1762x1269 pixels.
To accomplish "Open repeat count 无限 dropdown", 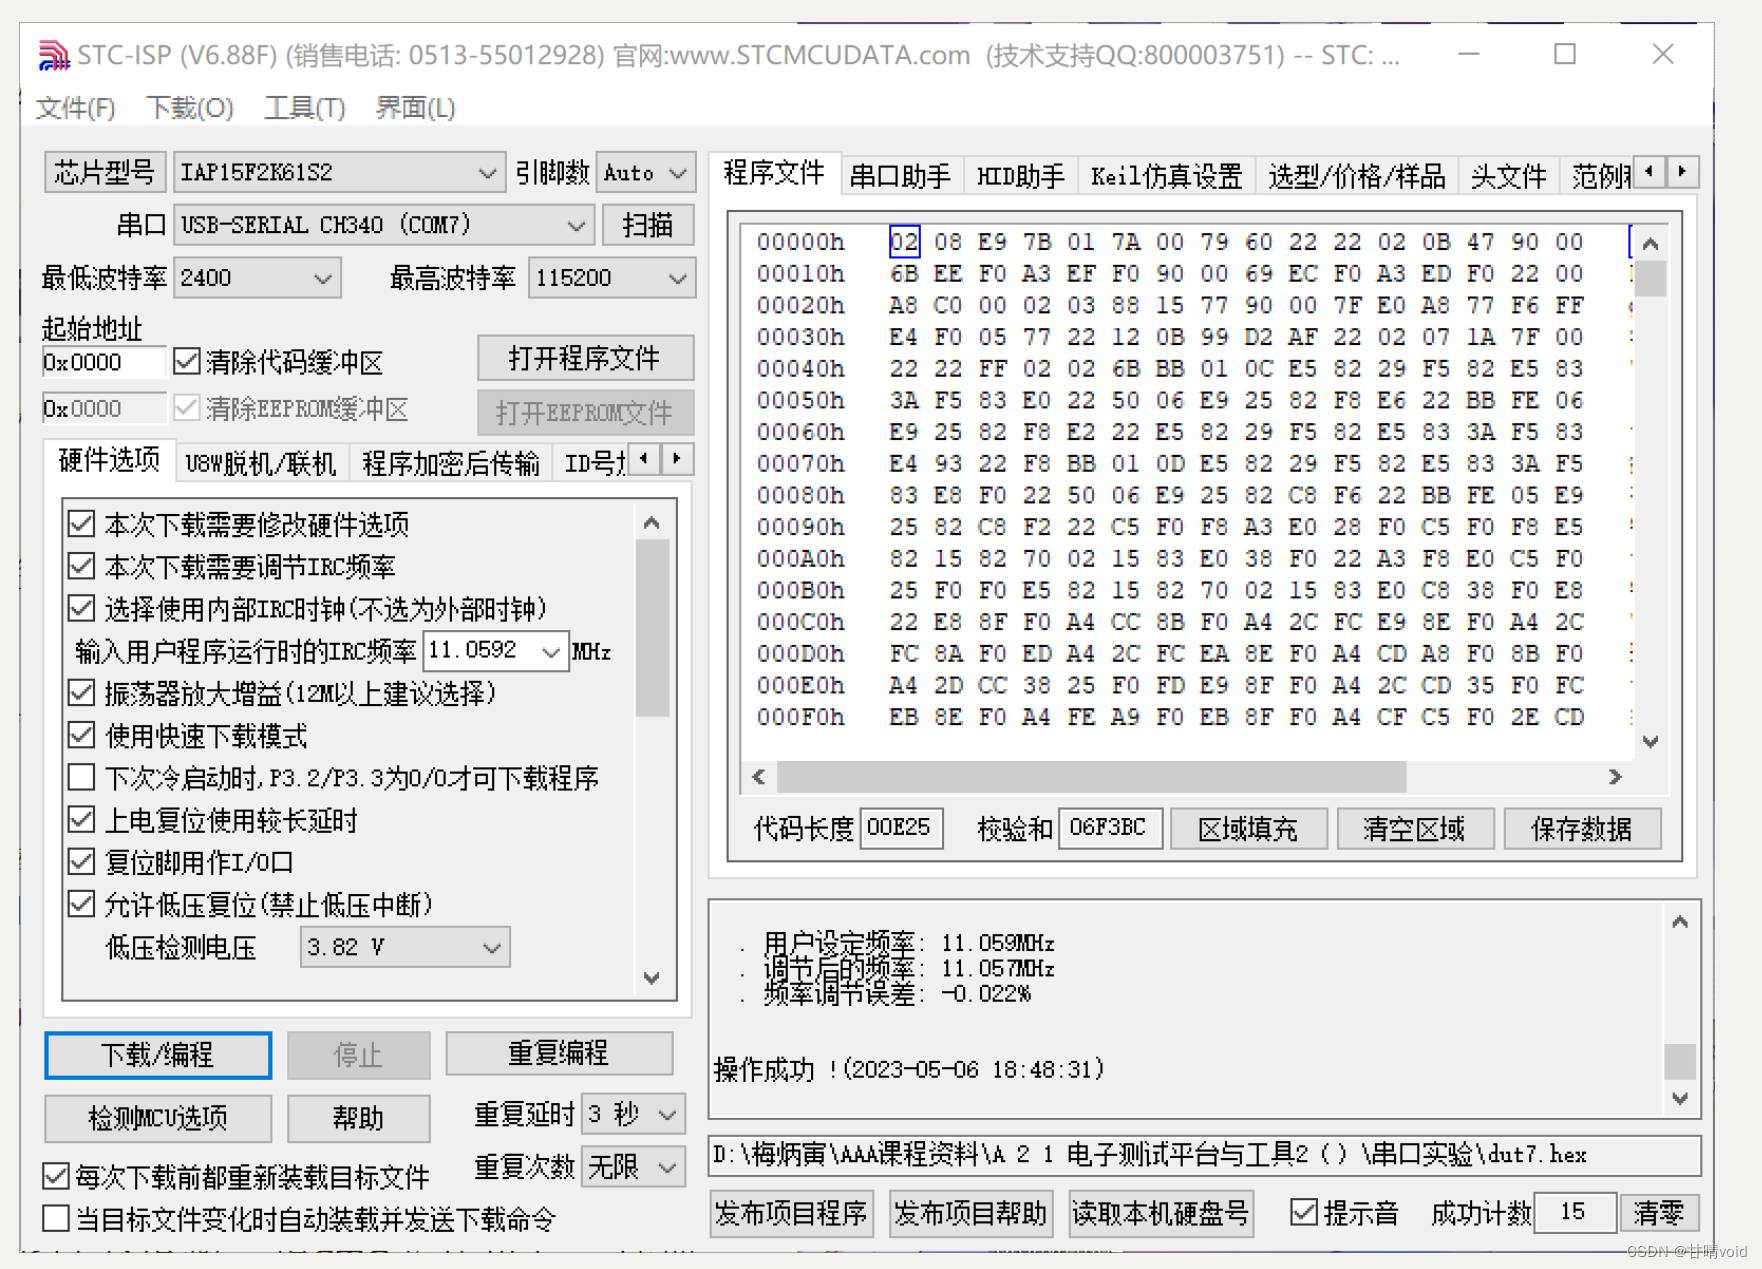I will 632,1166.
